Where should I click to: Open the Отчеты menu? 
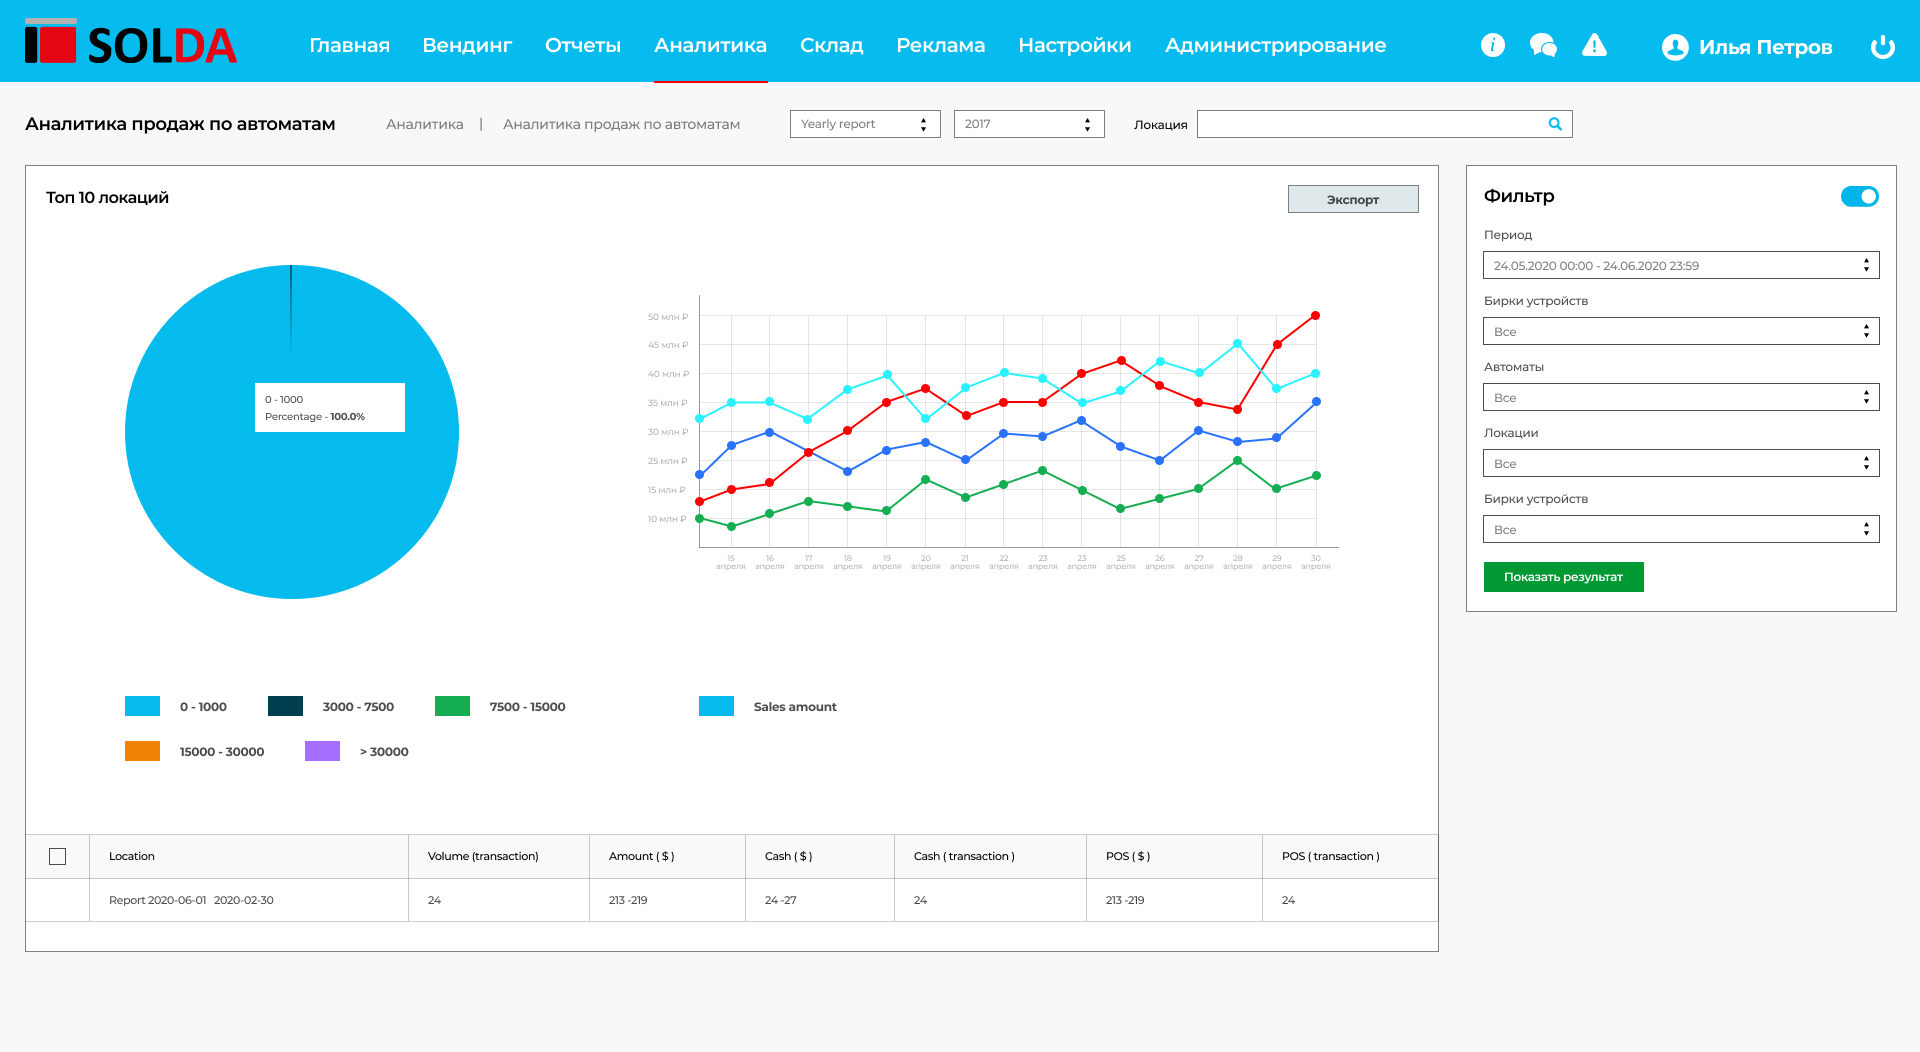point(582,45)
